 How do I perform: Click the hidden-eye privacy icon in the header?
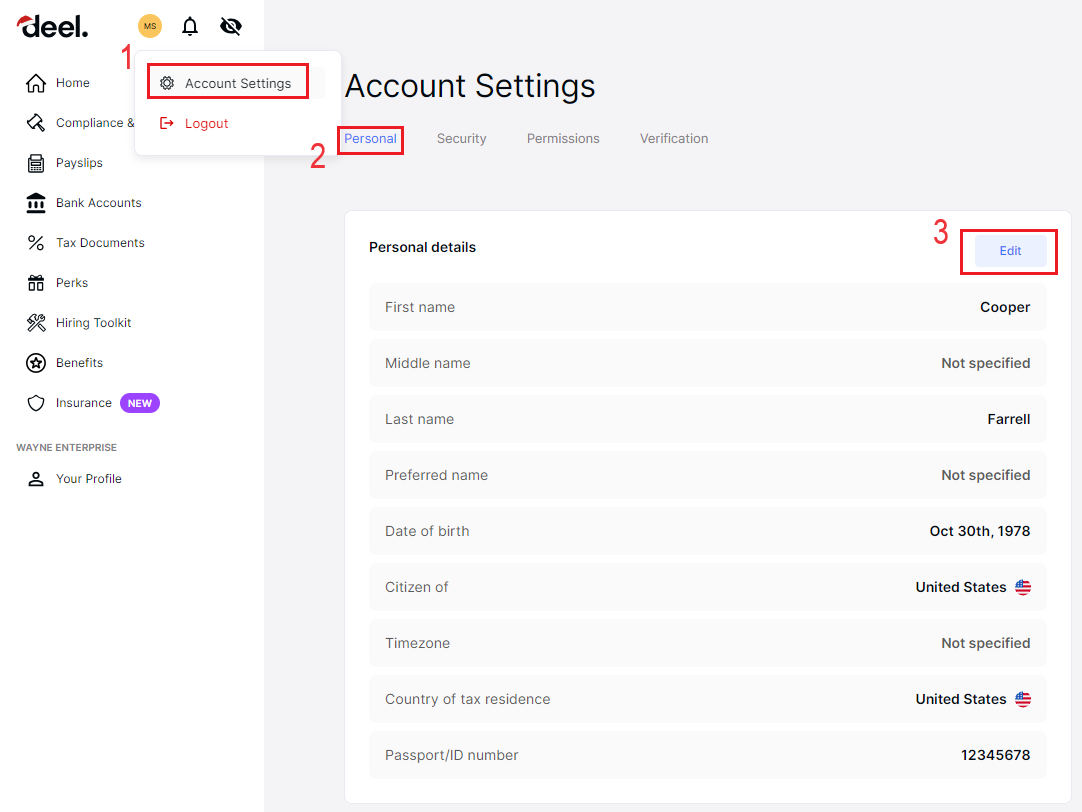pyautogui.click(x=231, y=26)
